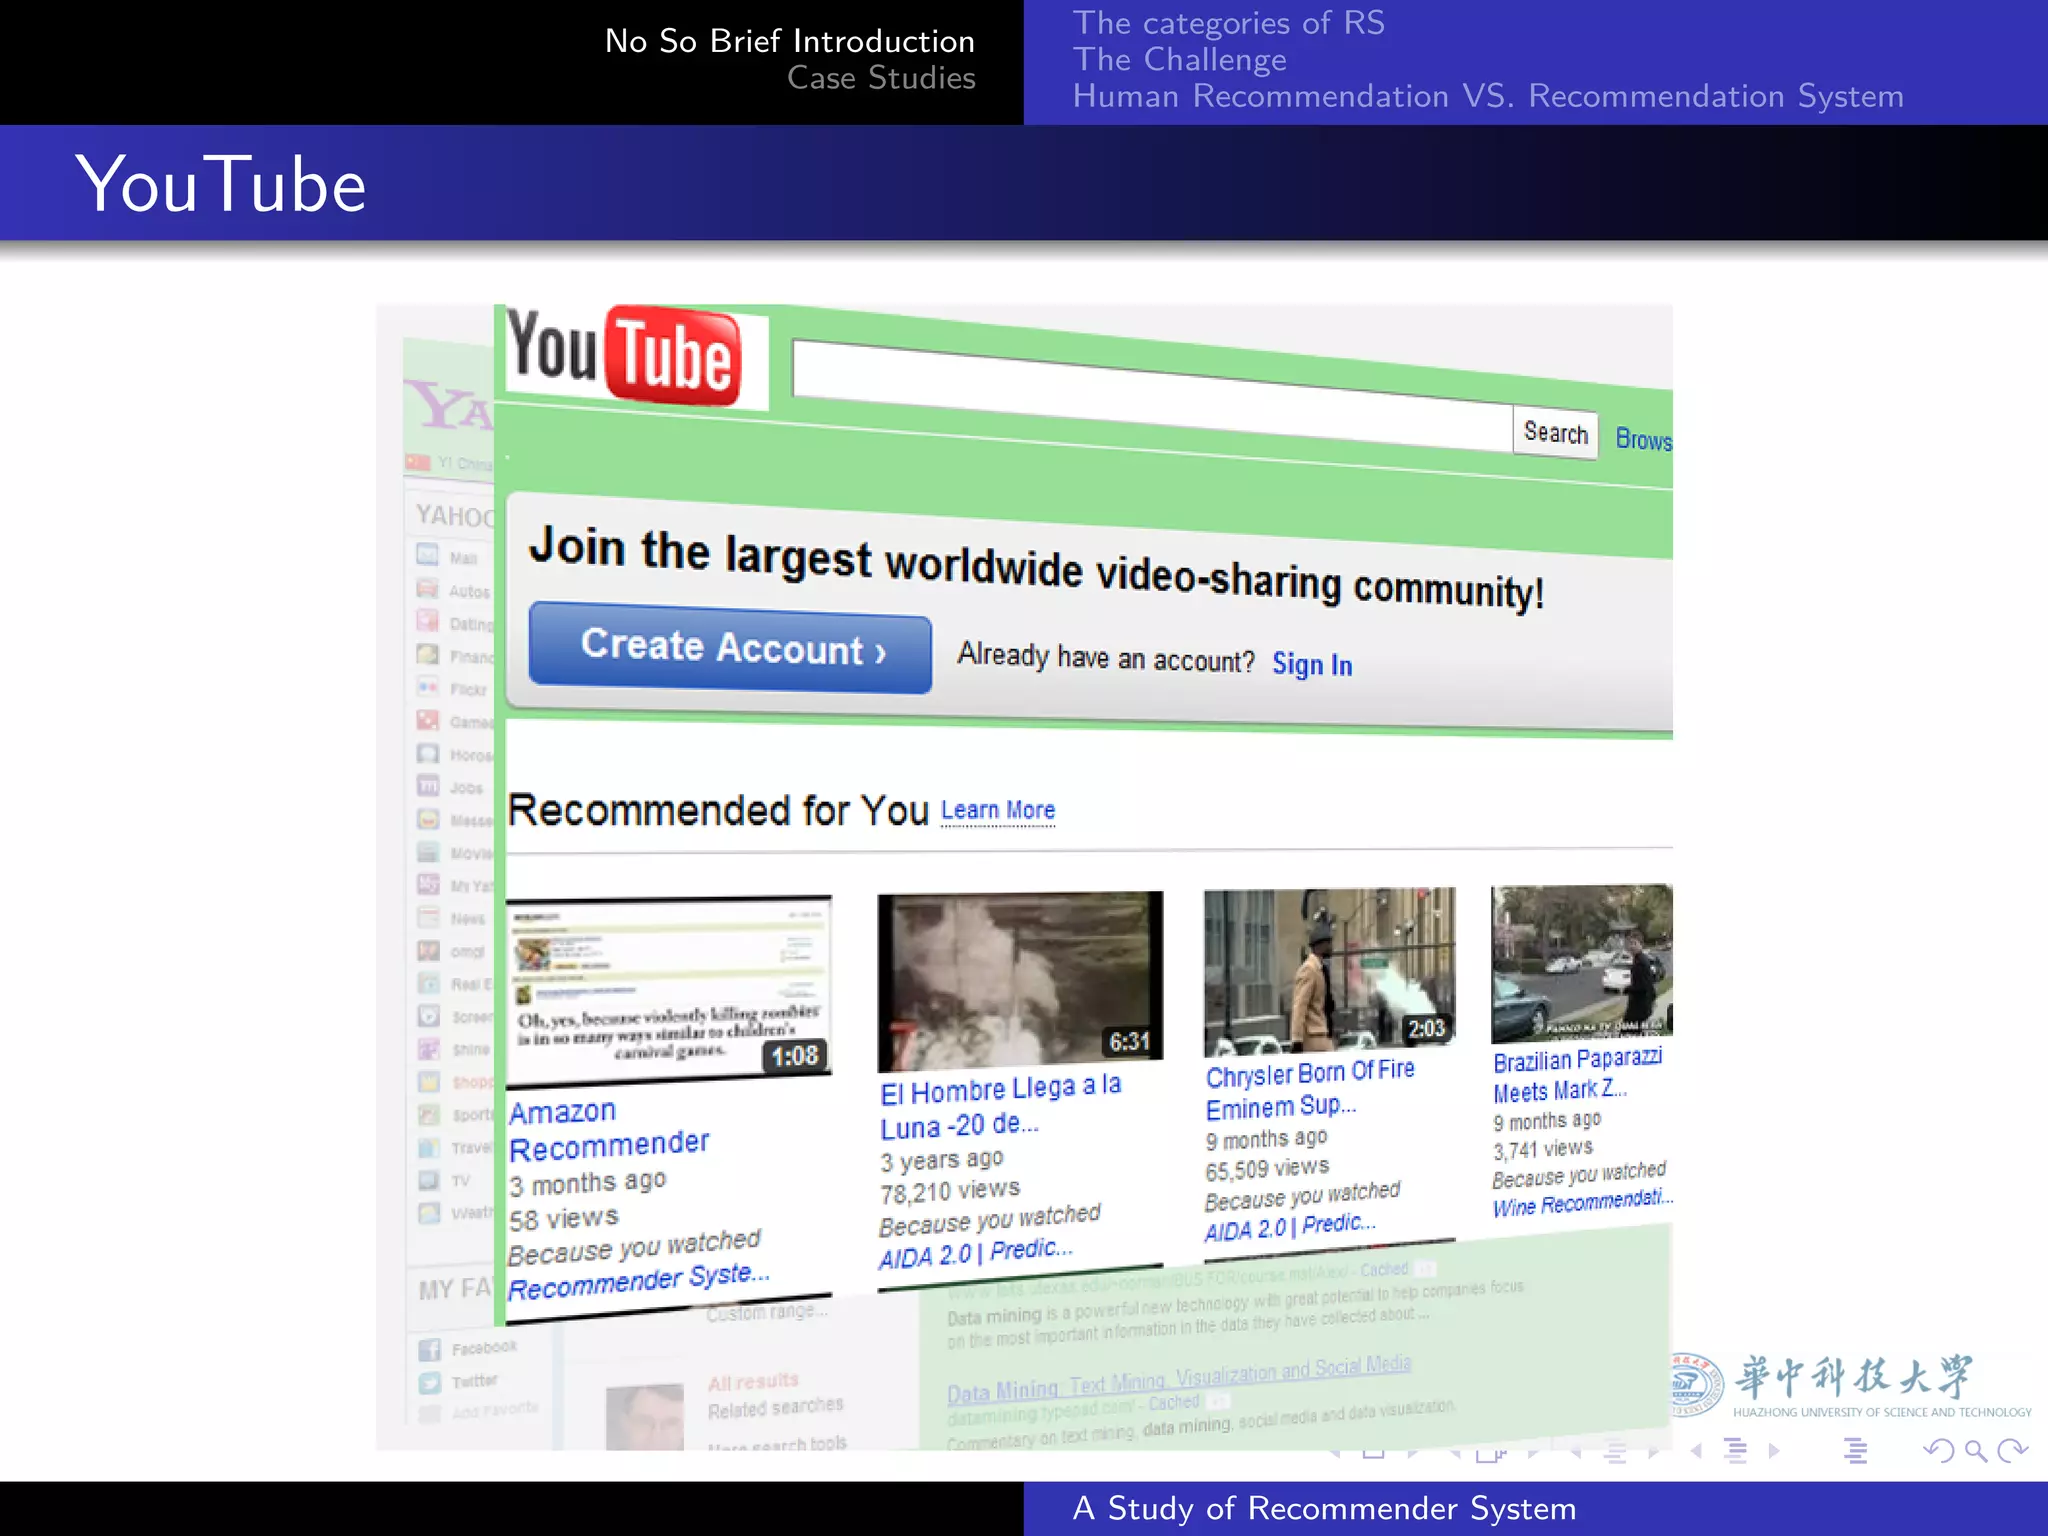Click the Yahoo Jobs sidebar icon
The image size is (2048, 1536).
point(428,785)
